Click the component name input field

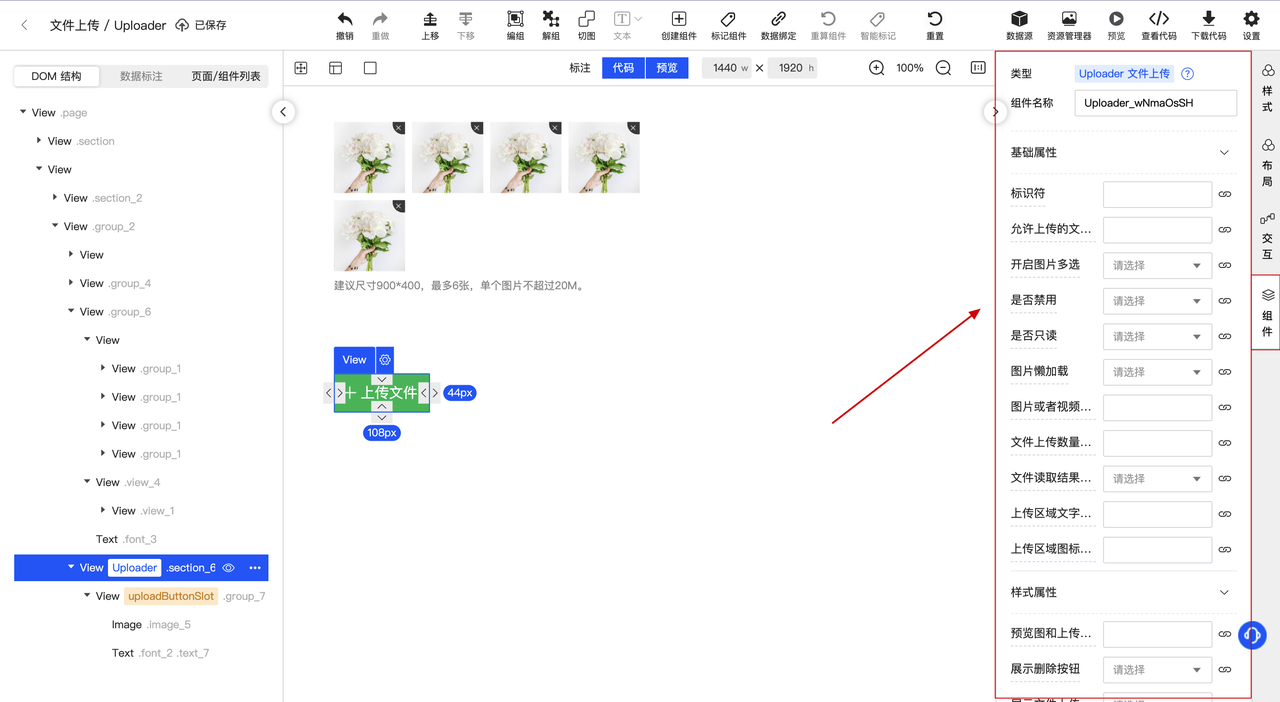(1155, 102)
